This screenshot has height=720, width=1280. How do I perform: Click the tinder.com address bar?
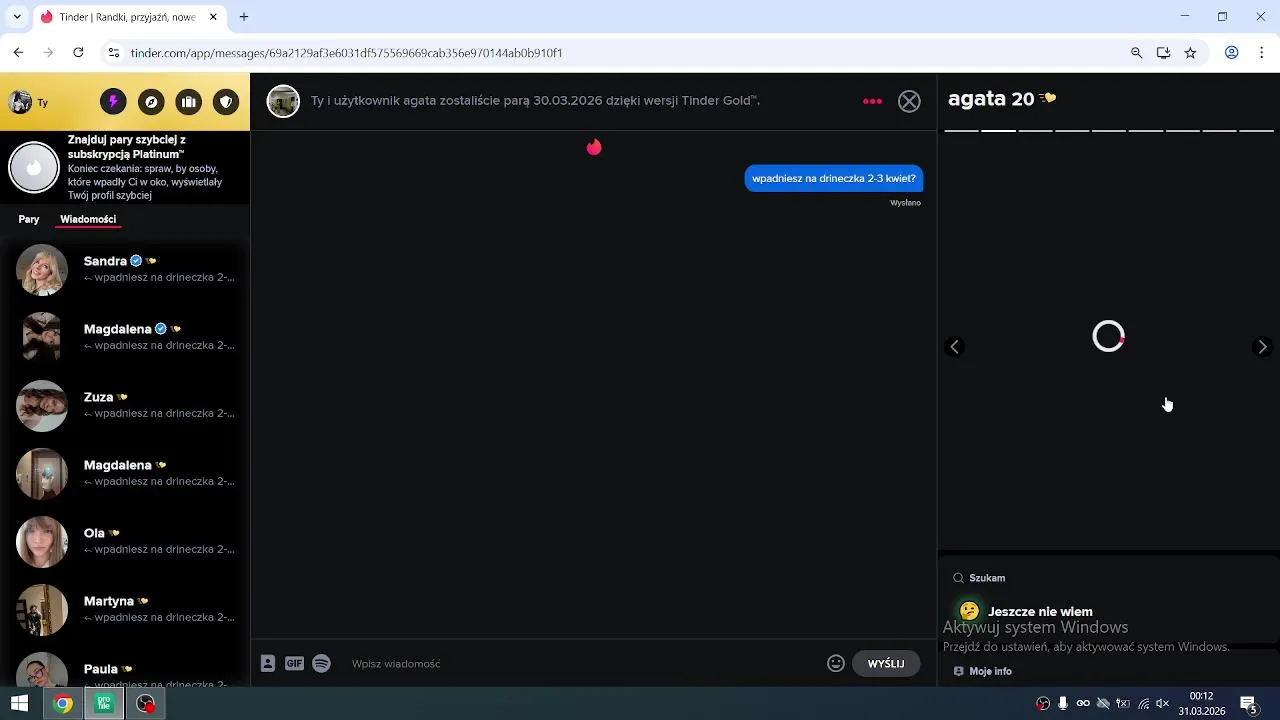pos(620,53)
